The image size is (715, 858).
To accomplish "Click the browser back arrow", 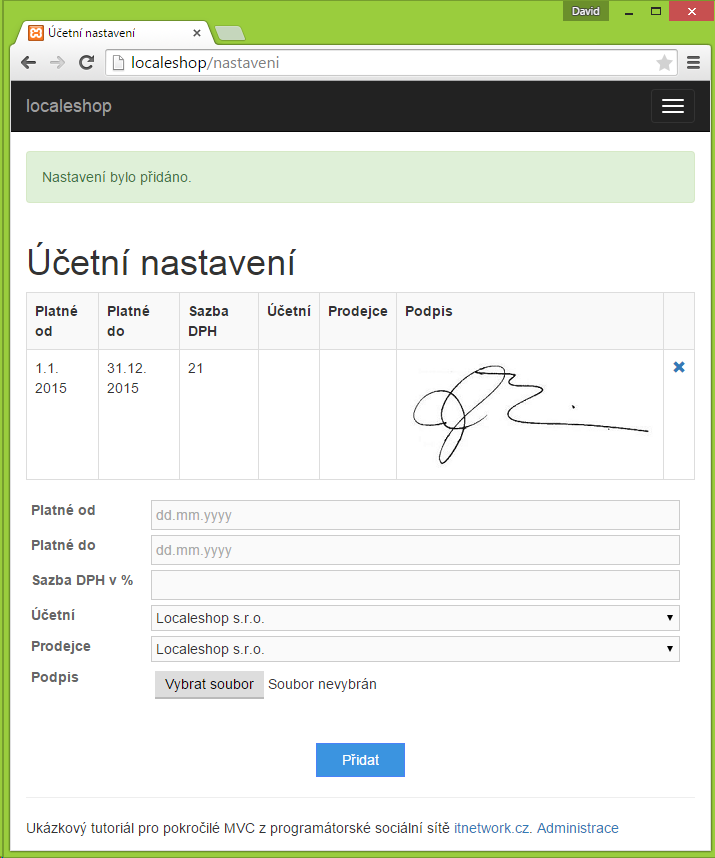I will pos(29,63).
